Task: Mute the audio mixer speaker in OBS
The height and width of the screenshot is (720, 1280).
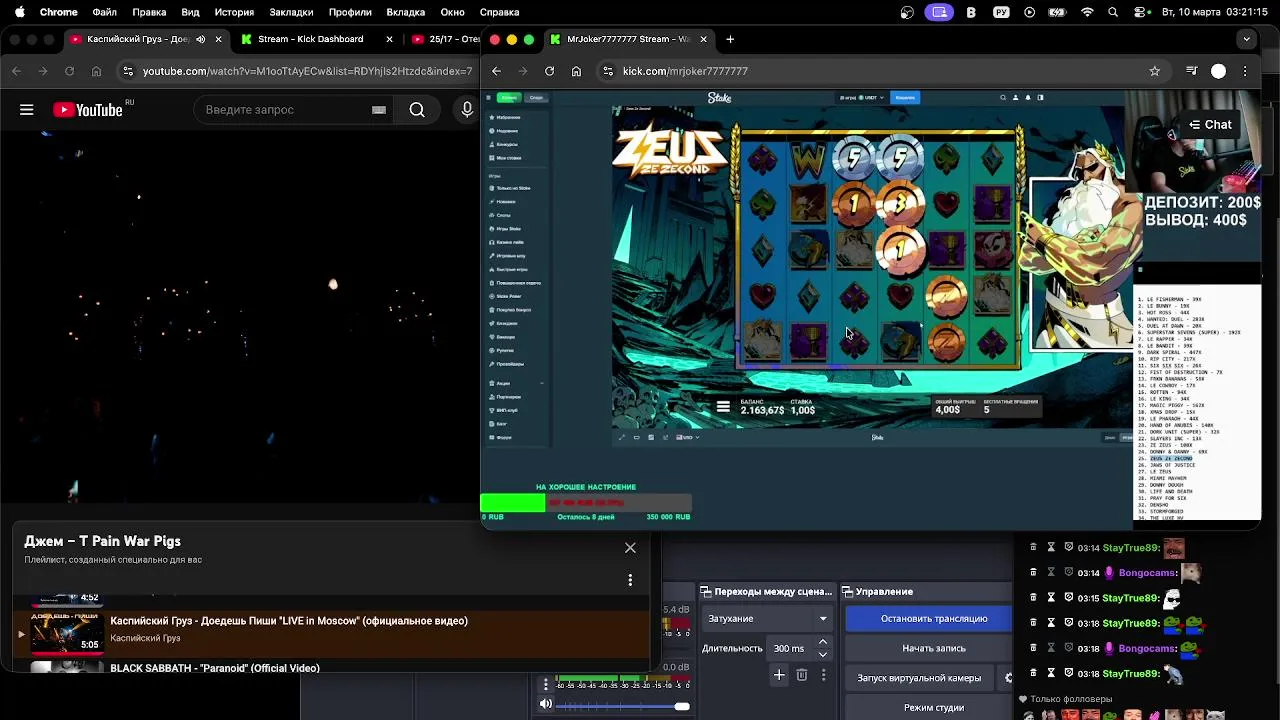Action: (546, 705)
